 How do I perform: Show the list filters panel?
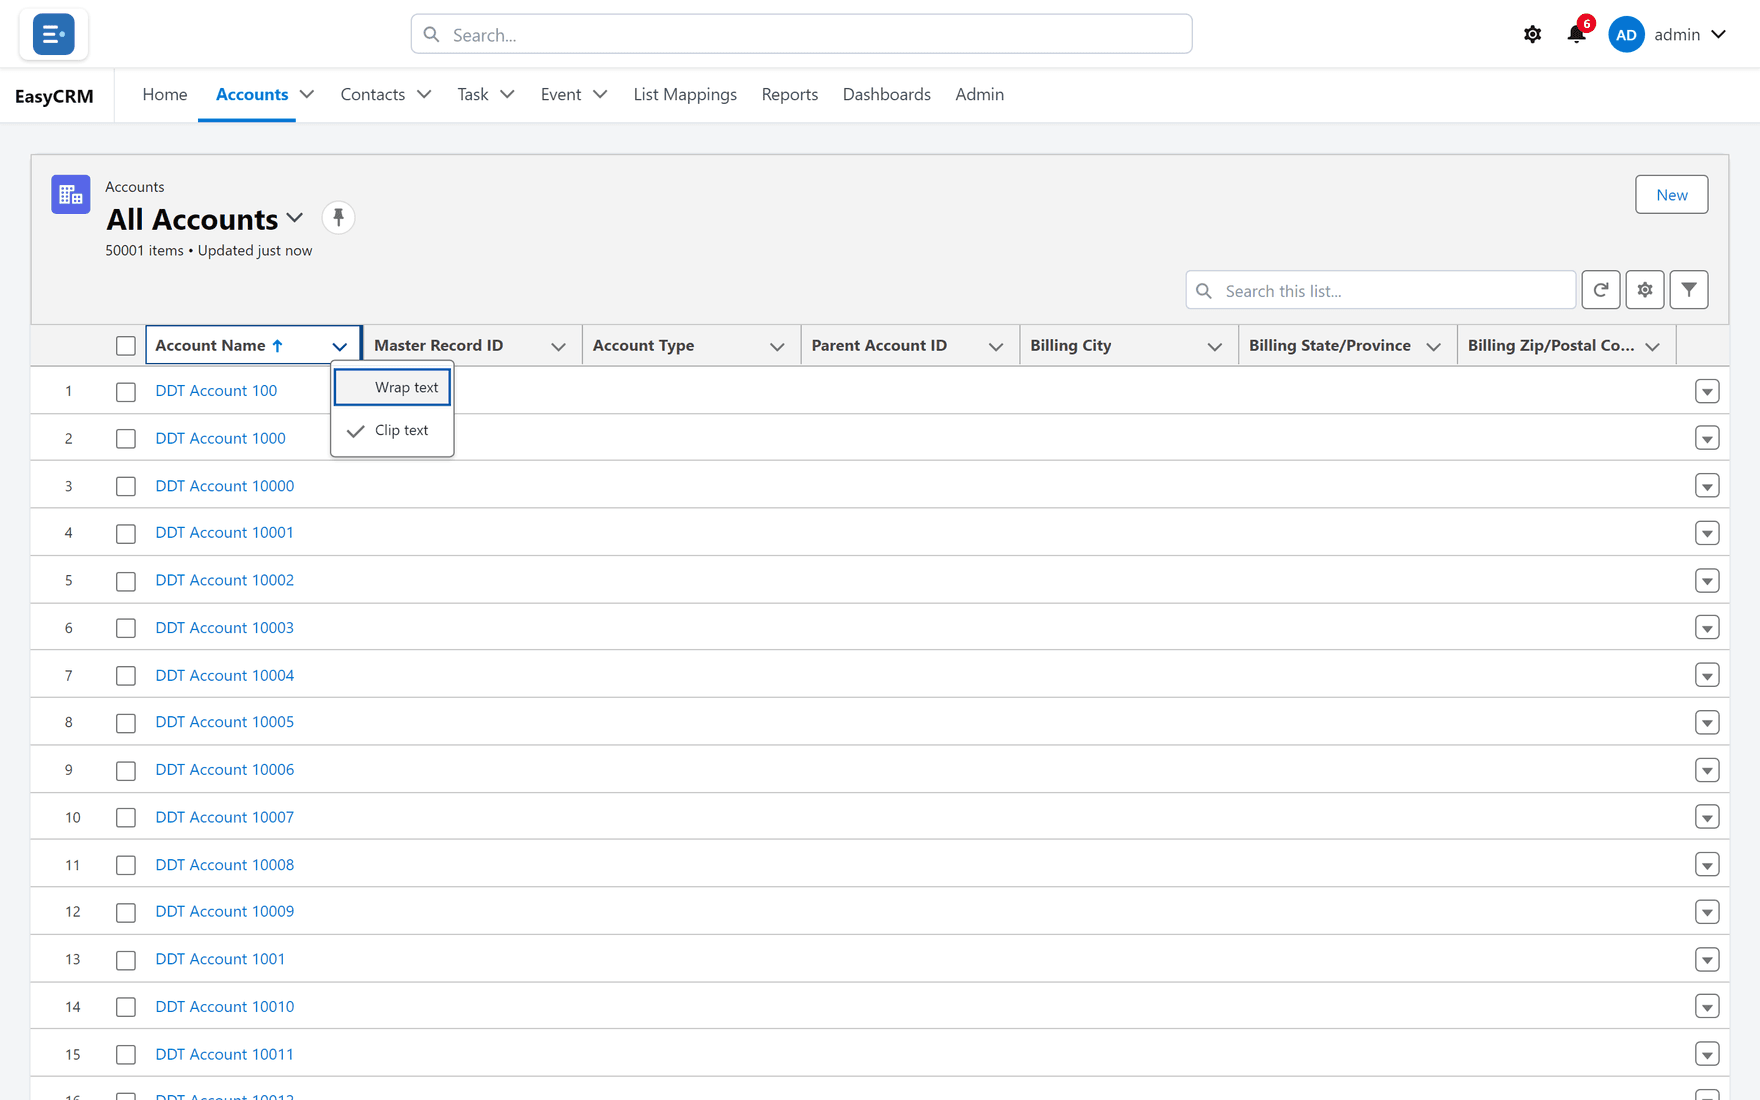[x=1689, y=290]
